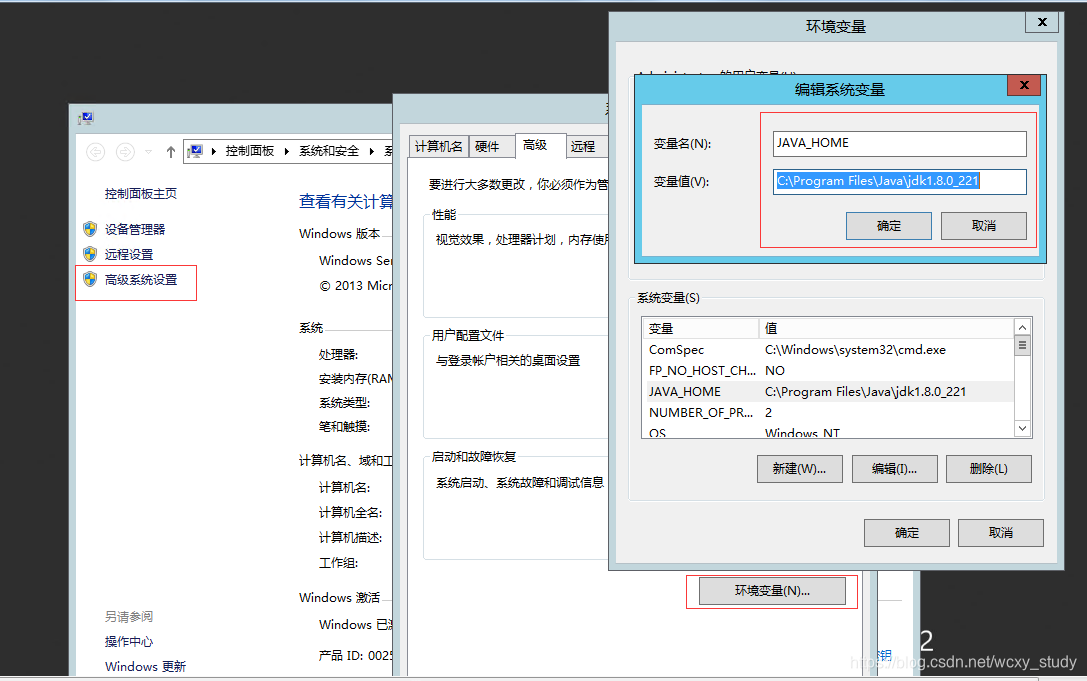This screenshot has width=1087, height=681.
Task: Open 远程设置 link
Action: click(x=129, y=255)
